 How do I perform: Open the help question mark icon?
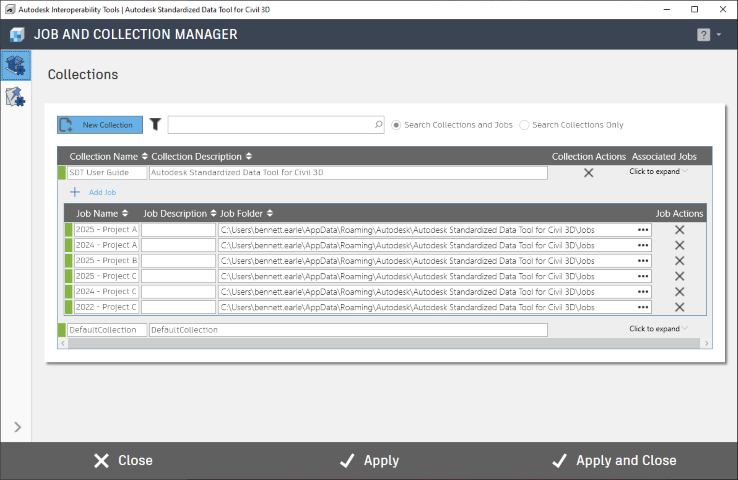(703, 34)
